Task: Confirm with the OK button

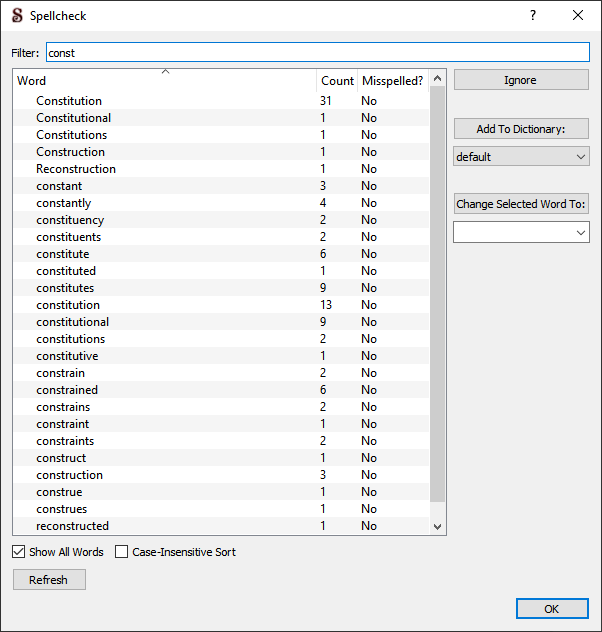Action: [552, 608]
